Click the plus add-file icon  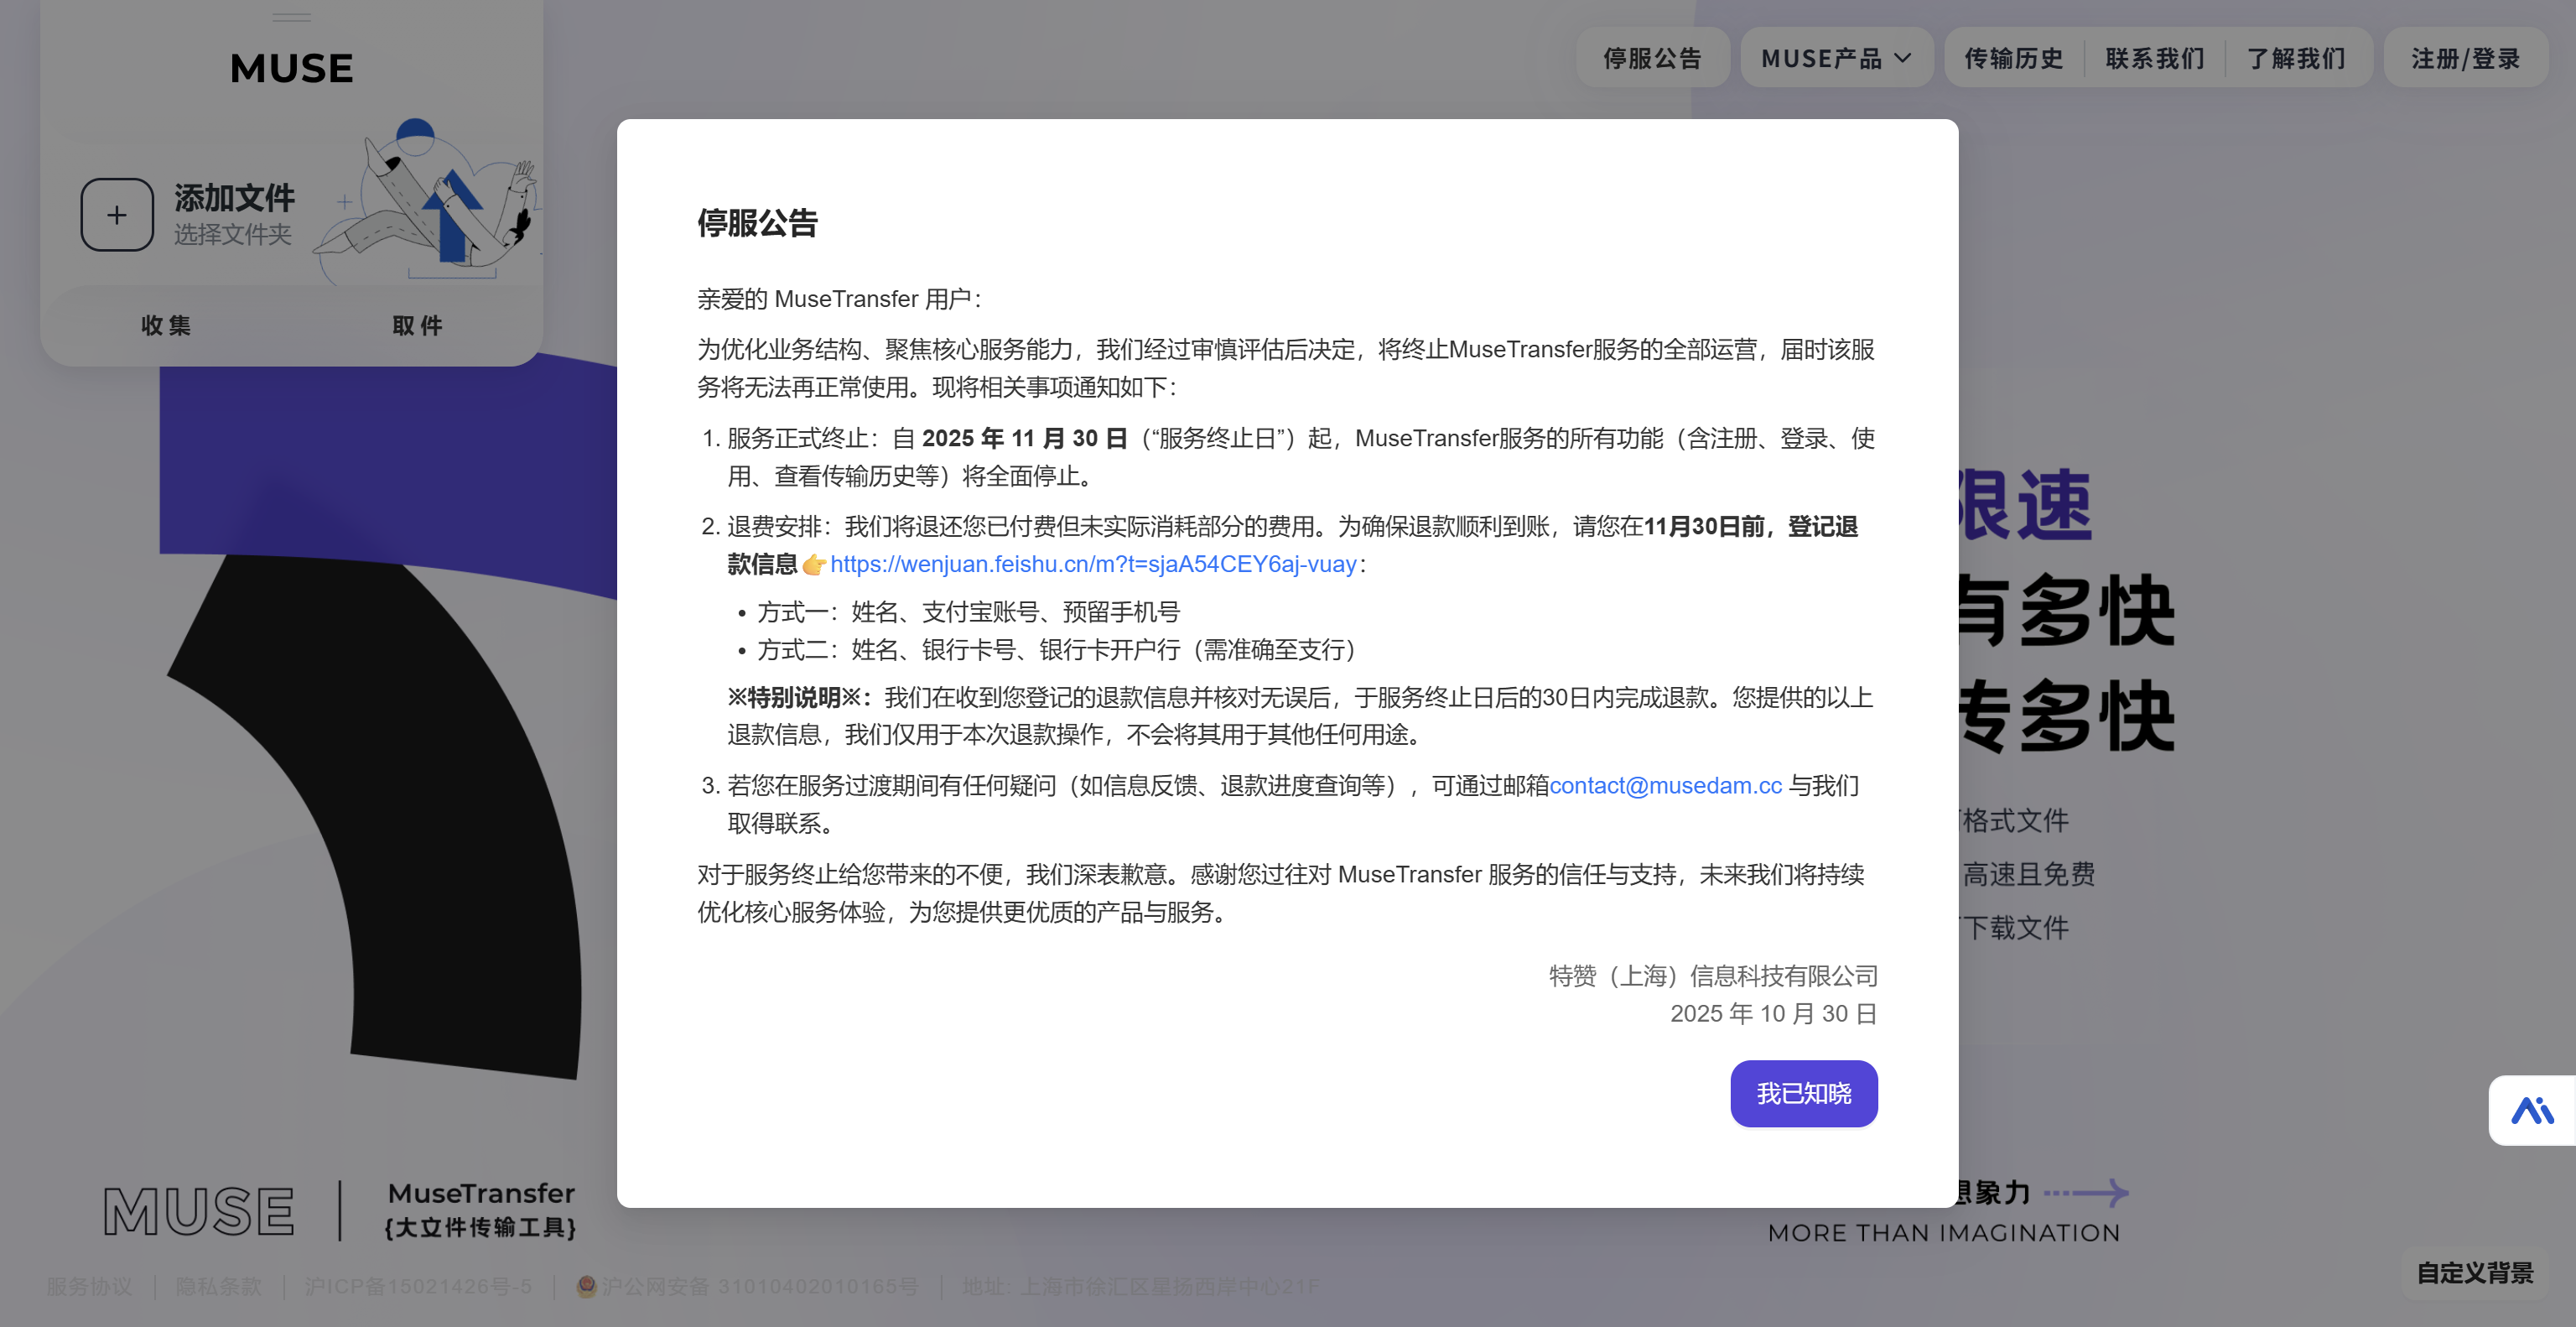(x=117, y=215)
